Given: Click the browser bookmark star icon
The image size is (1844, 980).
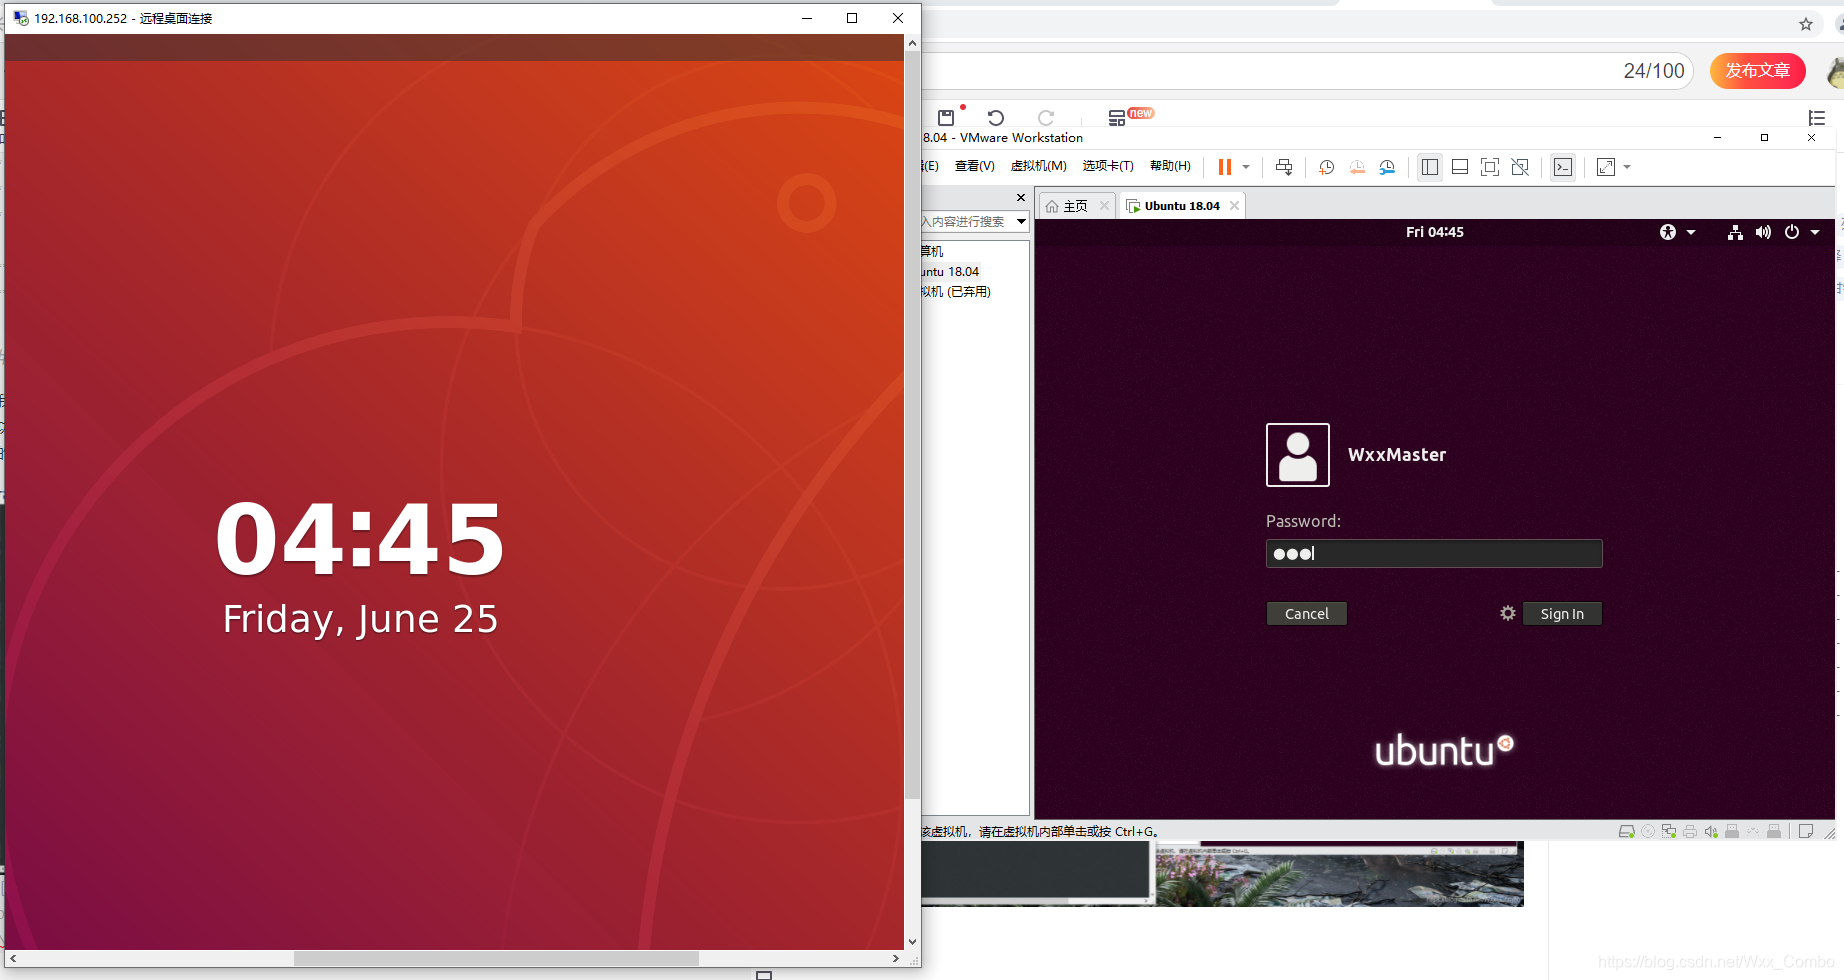Looking at the screenshot, I should tap(1806, 24).
